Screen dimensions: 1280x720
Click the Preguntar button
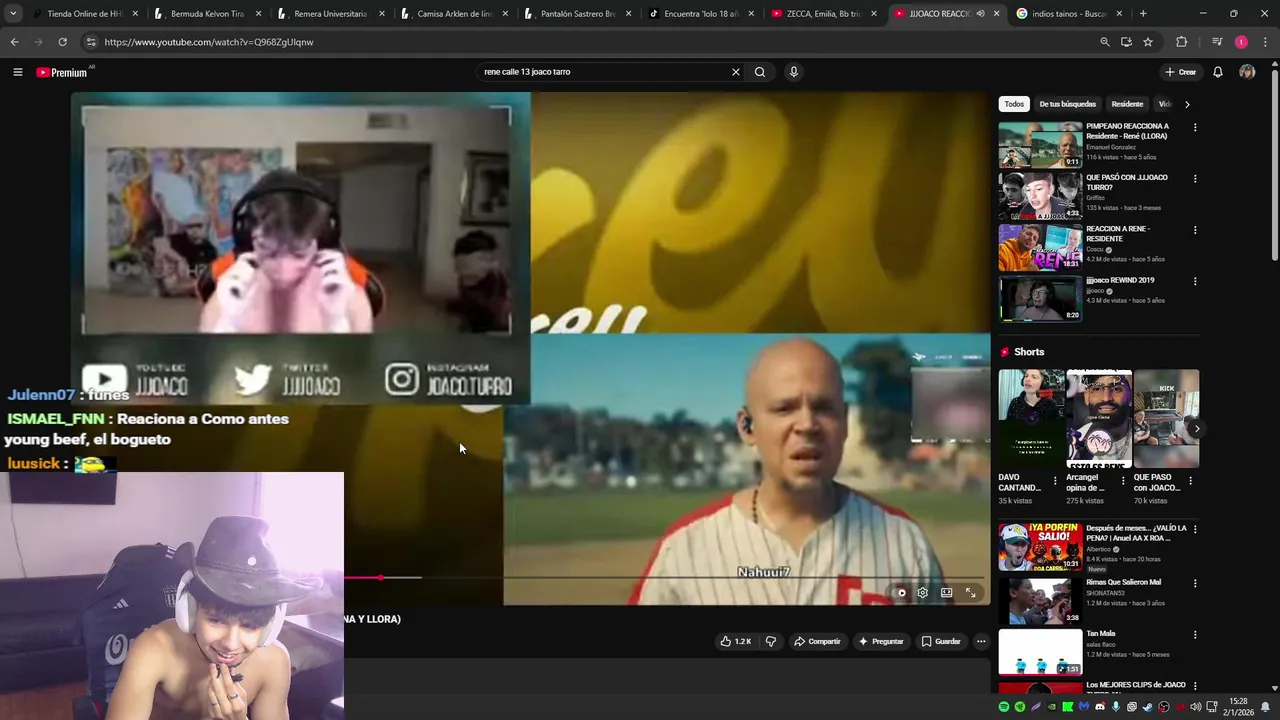881,641
